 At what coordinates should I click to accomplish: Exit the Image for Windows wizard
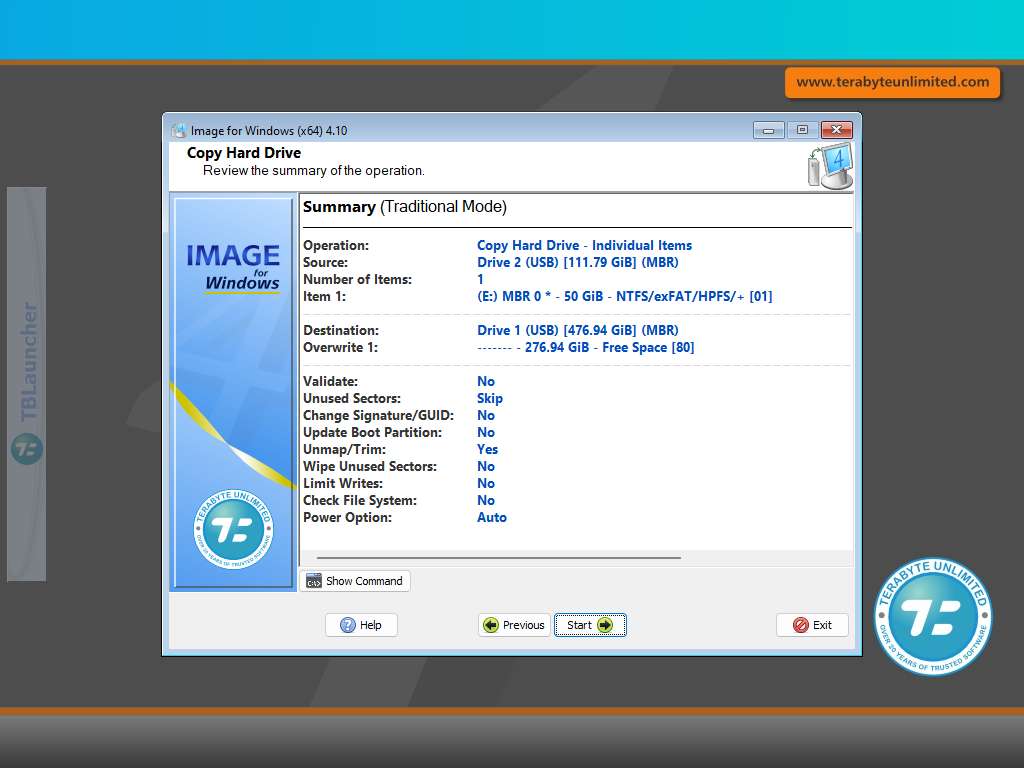(x=812, y=625)
